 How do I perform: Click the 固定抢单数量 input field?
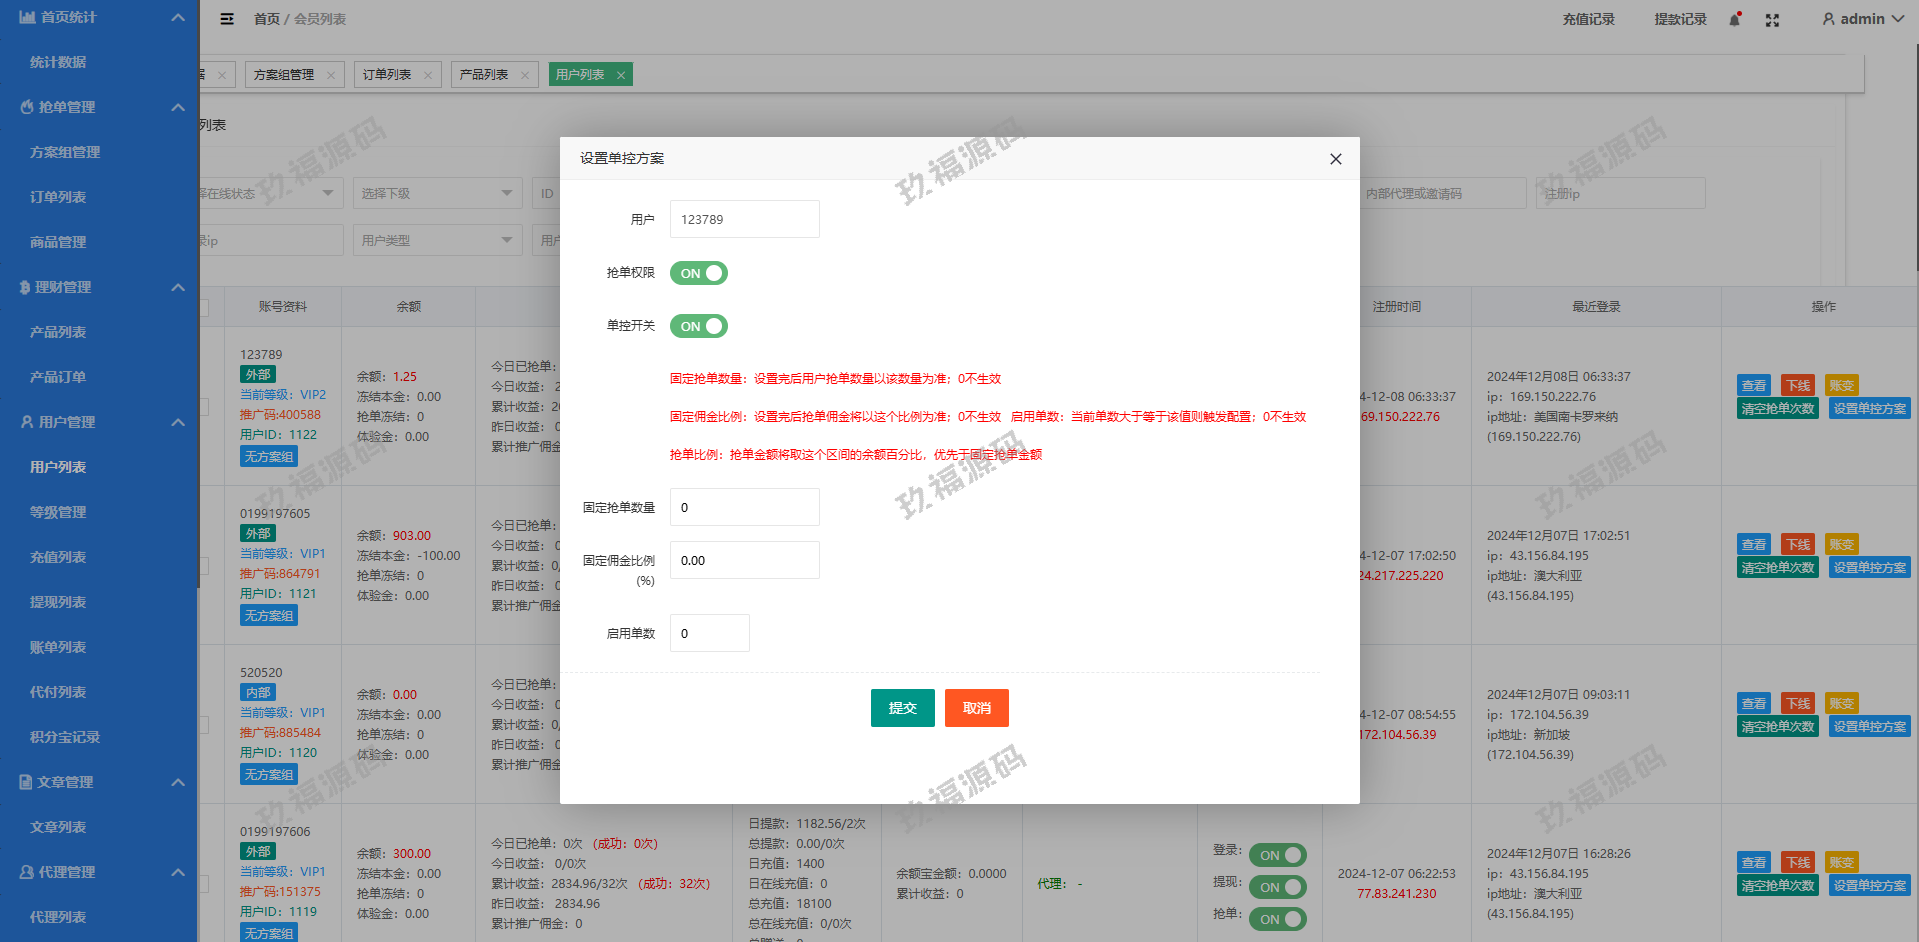[744, 507]
